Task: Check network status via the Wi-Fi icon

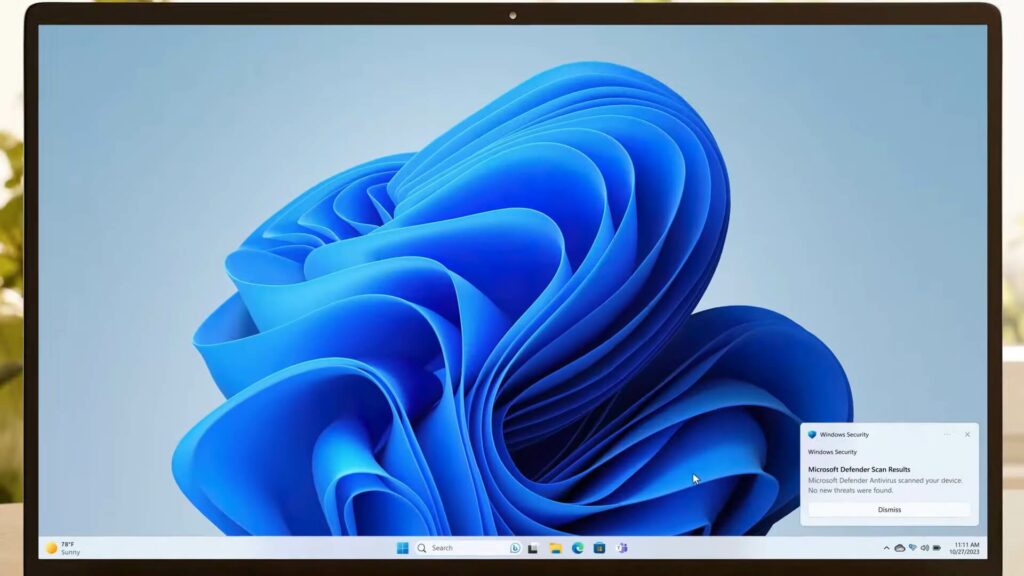Action: click(913, 547)
